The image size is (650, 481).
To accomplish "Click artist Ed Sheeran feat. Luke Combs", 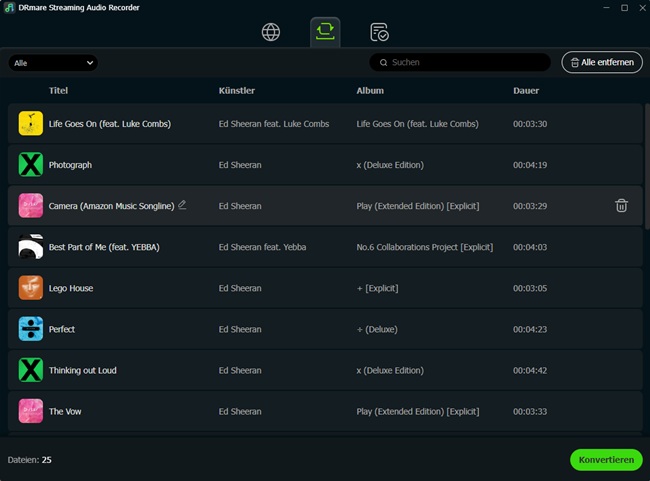I will pyautogui.click(x=274, y=124).
